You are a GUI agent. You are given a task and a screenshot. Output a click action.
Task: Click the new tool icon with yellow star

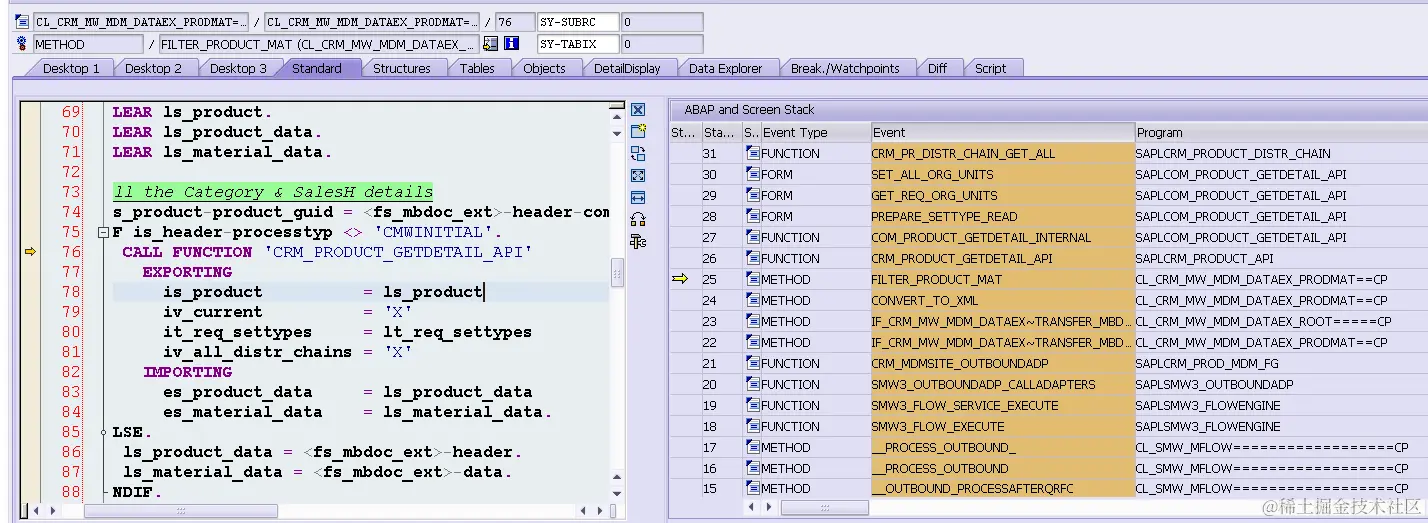638,132
